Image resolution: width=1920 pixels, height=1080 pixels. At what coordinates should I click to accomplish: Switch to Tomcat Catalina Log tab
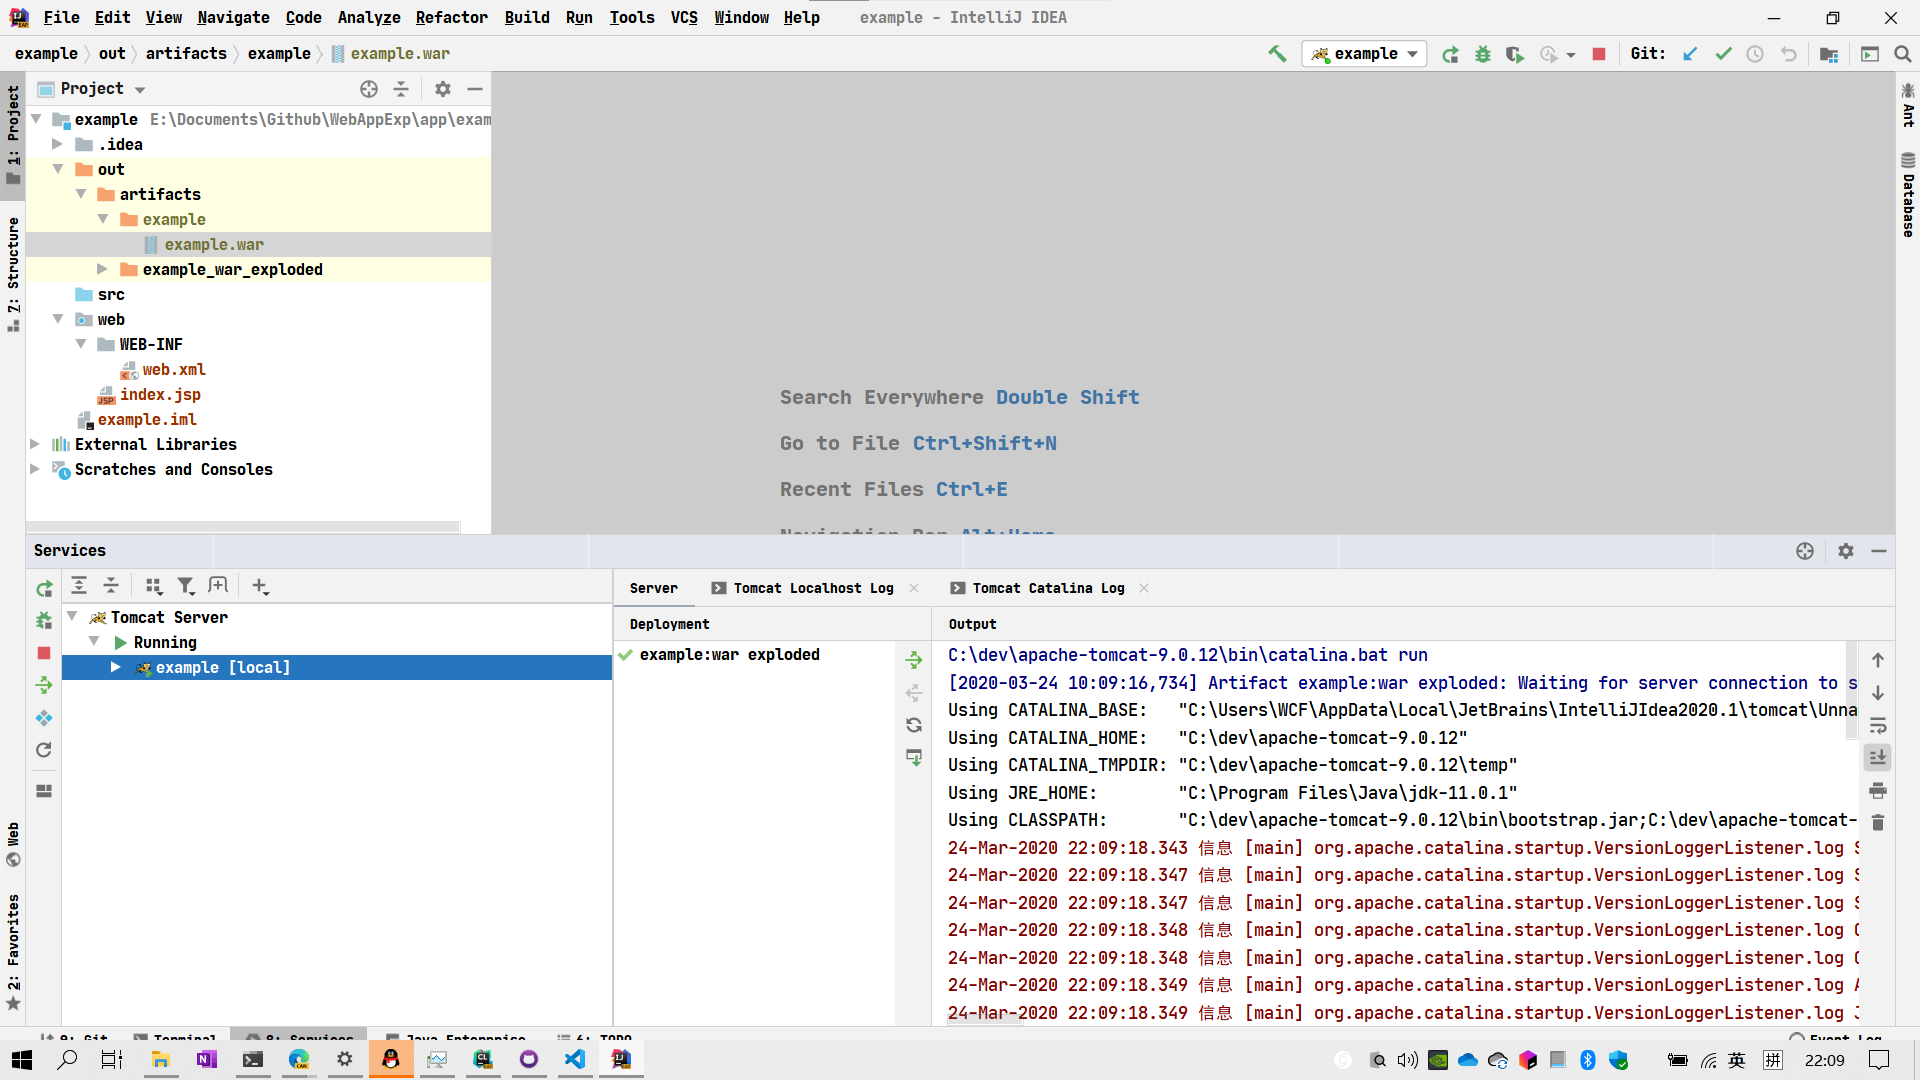(1047, 588)
